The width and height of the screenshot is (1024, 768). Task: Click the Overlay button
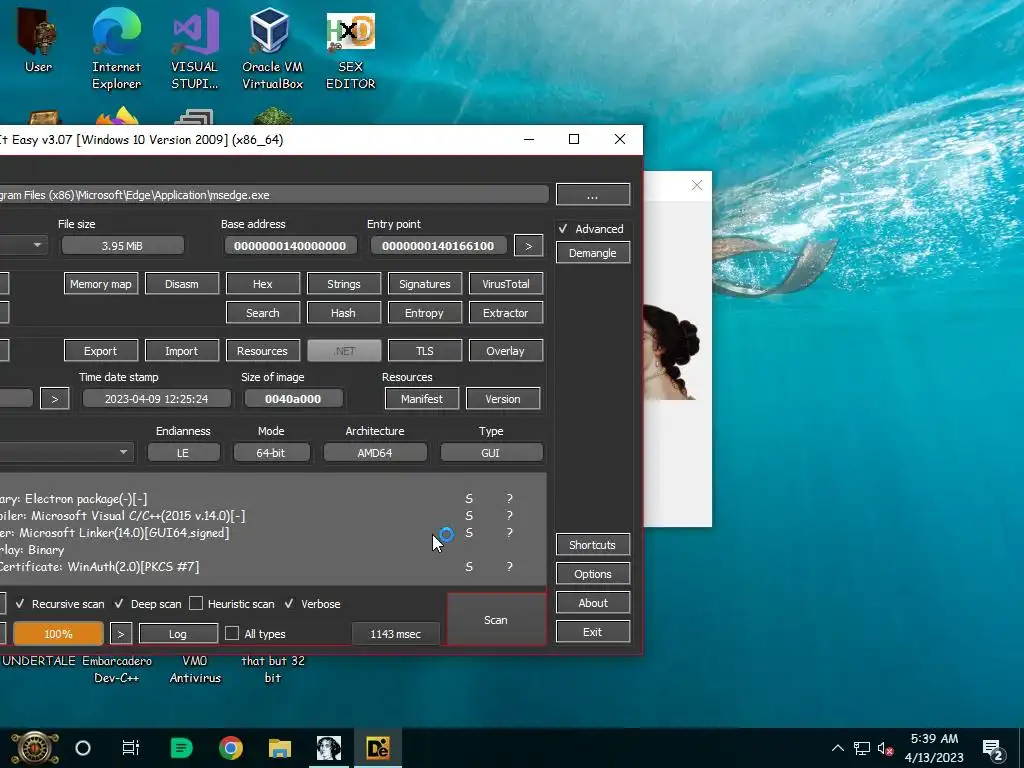point(505,351)
